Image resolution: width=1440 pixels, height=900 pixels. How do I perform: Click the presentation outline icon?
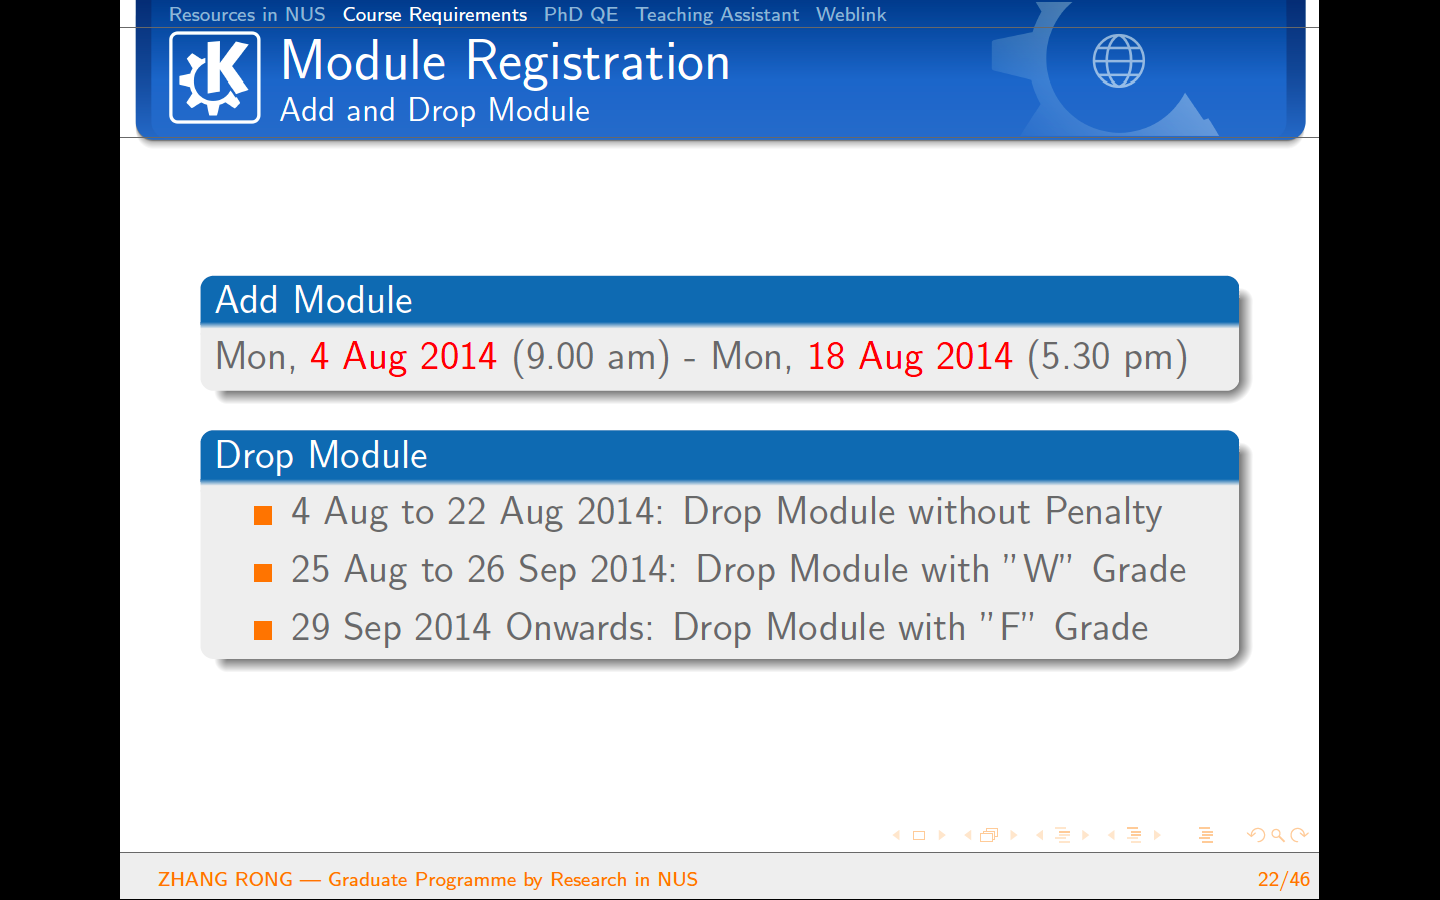[1206, 835]
